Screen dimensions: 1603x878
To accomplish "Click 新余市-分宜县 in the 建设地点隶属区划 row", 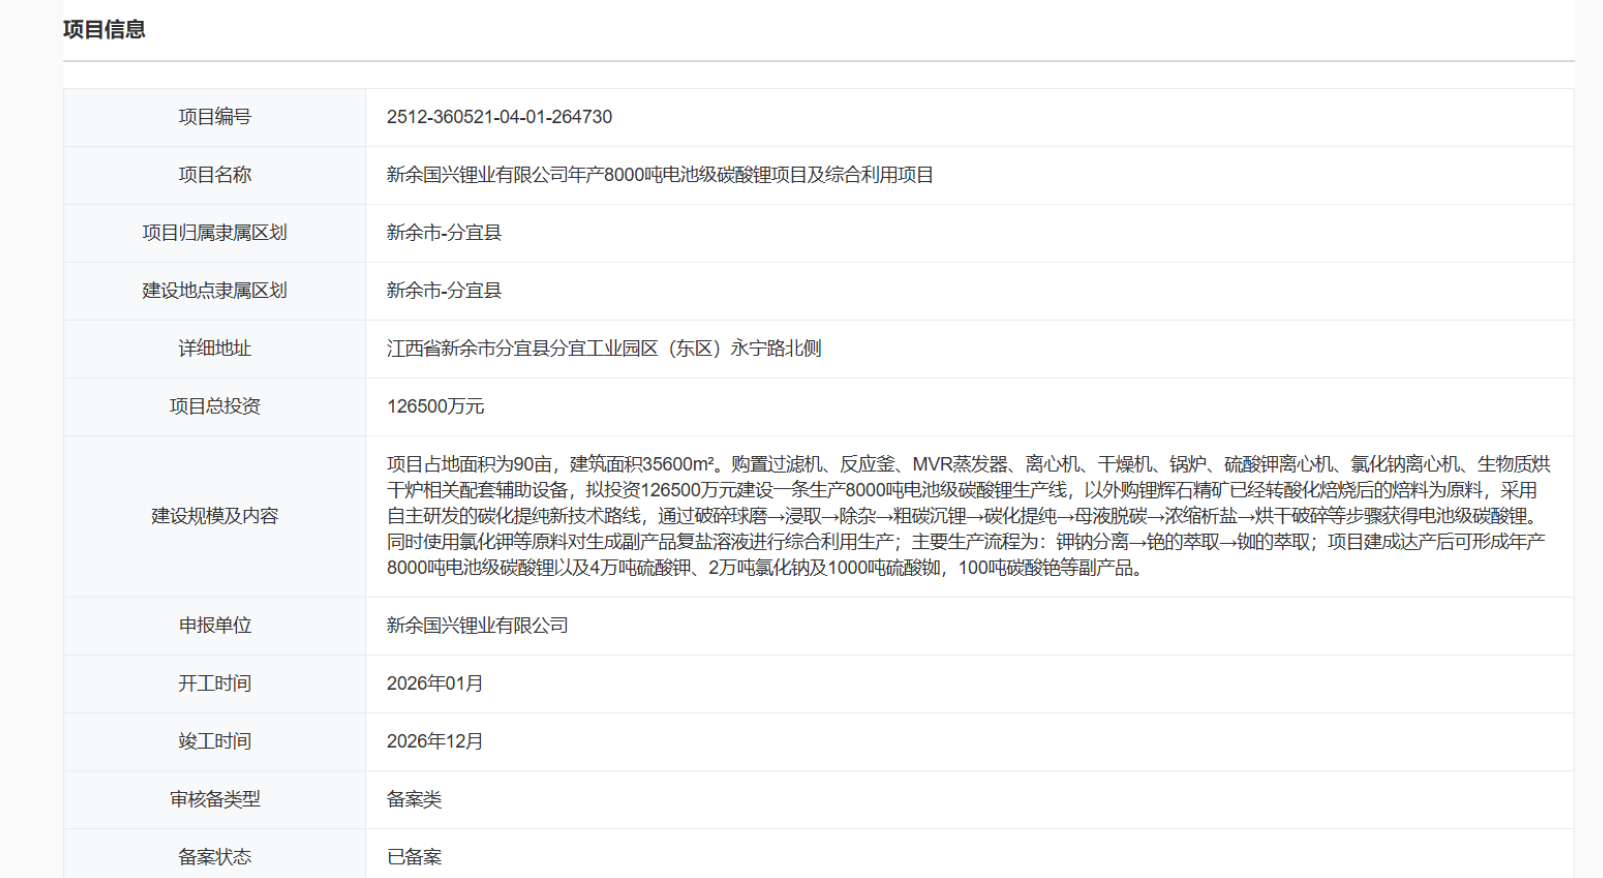I will click(444, 291).
